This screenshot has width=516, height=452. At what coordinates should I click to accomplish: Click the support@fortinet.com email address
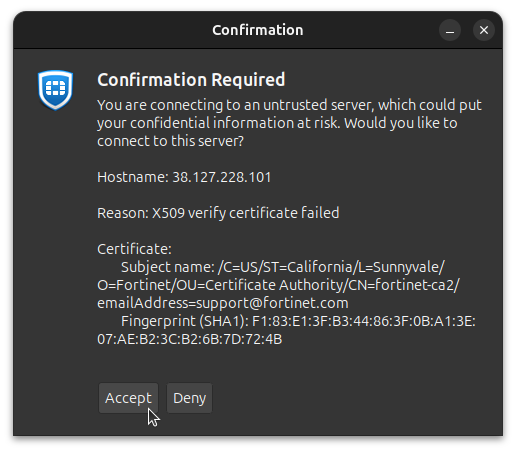point(272,303)
